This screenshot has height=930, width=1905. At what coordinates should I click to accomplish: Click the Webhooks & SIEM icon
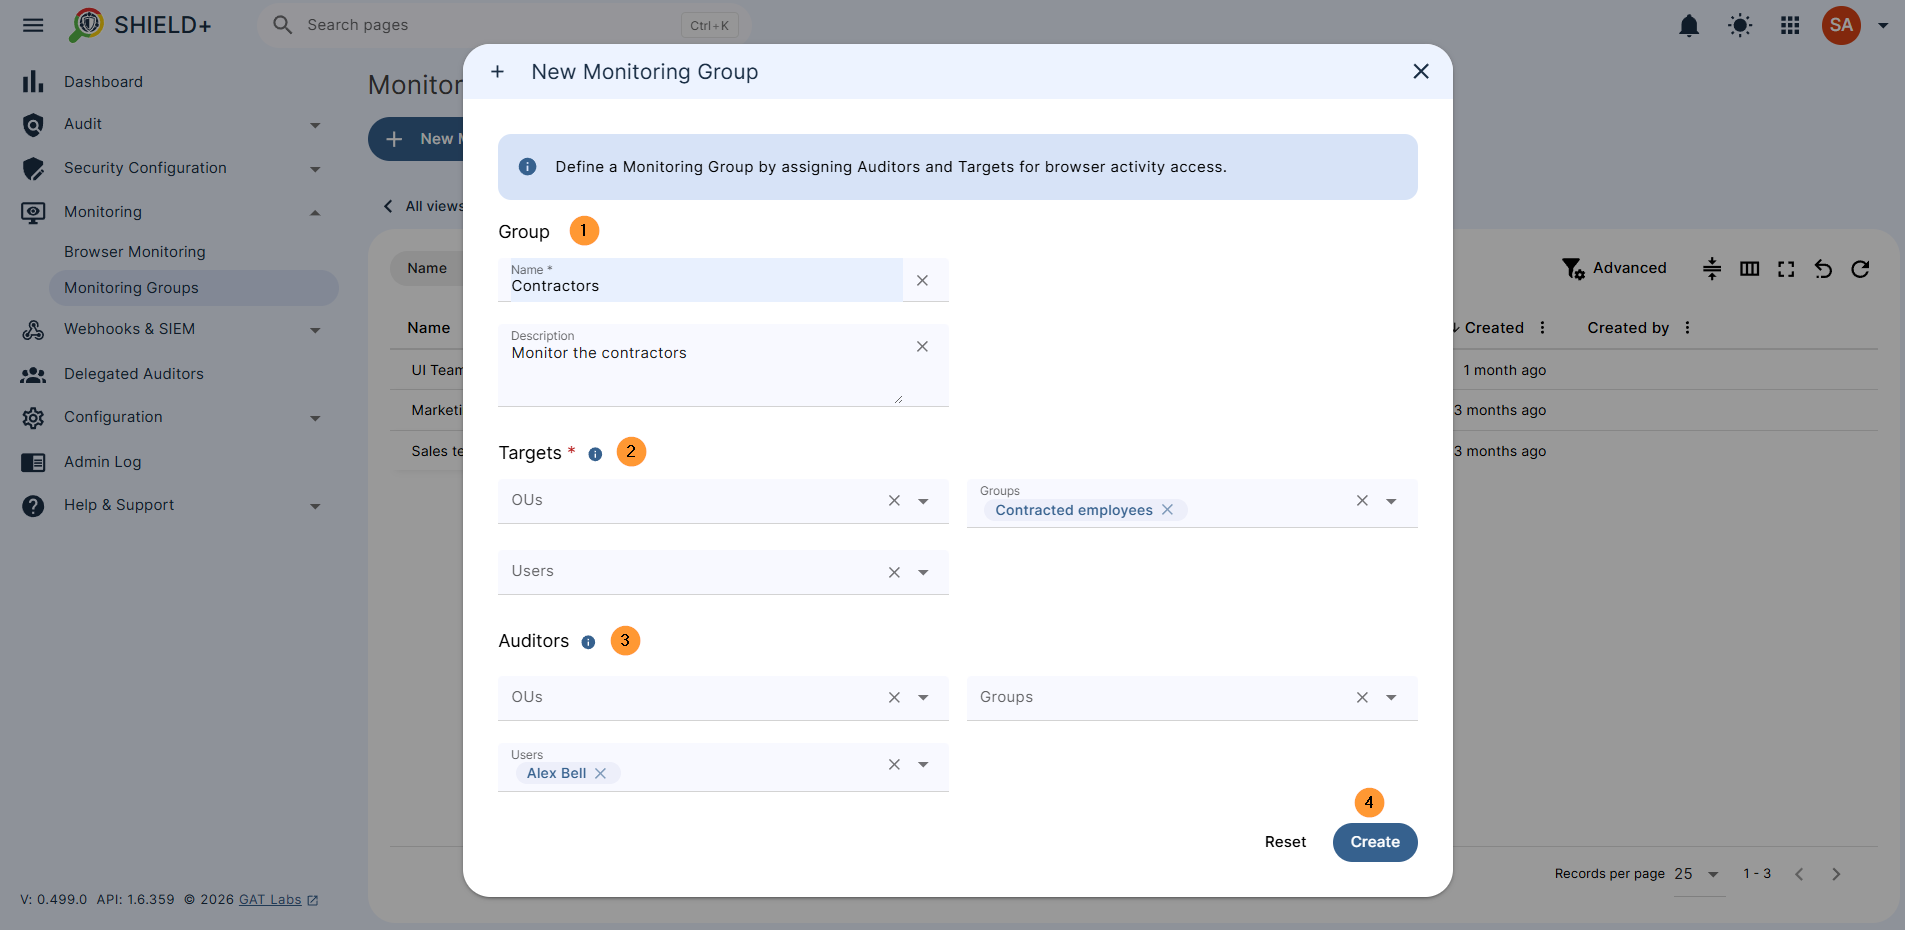[33, 329]
